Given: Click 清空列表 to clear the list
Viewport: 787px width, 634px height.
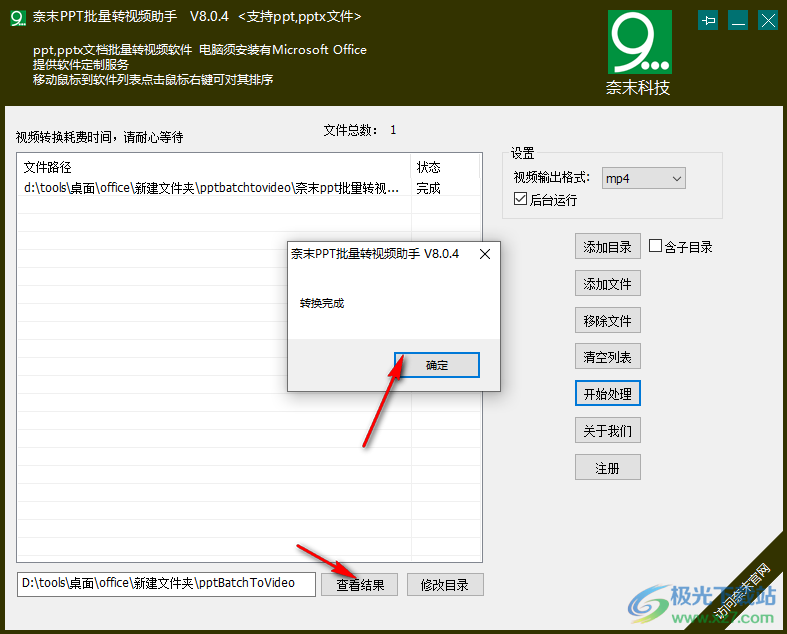Looking at the screenshot, I should coord(607,357).
